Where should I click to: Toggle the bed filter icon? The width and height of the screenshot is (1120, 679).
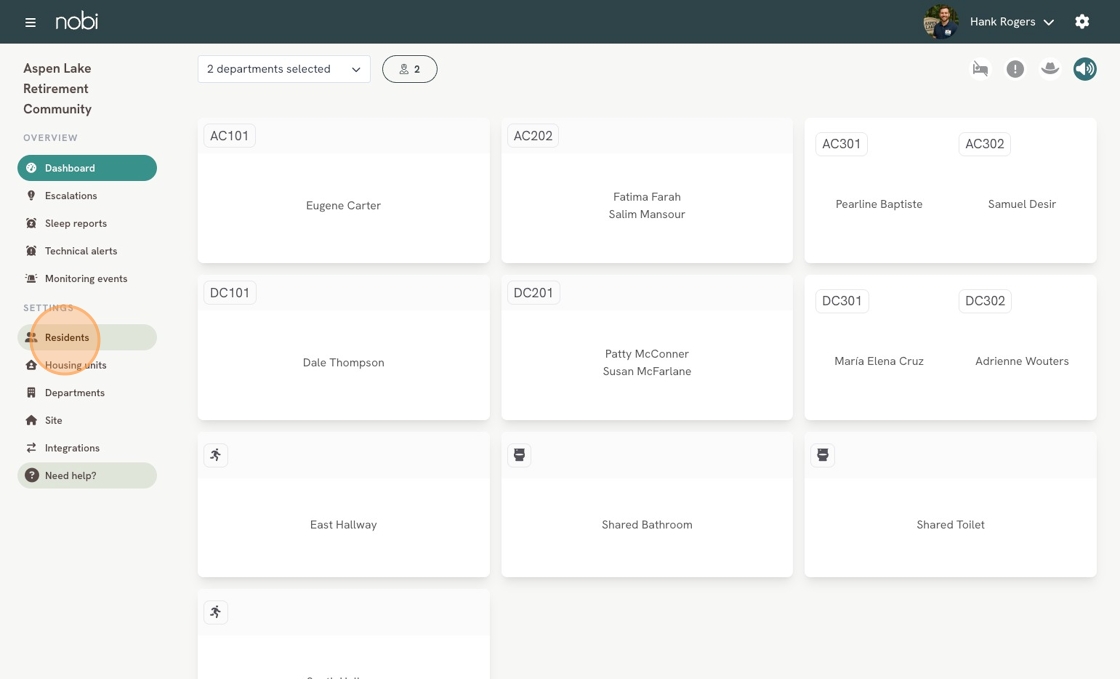tap(980, 69)
